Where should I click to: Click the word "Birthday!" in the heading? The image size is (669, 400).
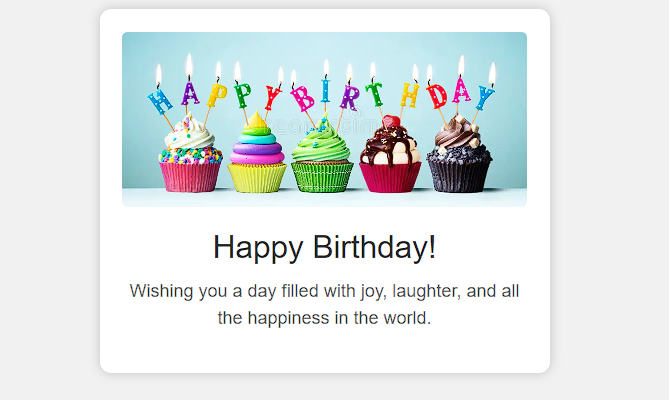pyautogui.click(x=374, y=247)
